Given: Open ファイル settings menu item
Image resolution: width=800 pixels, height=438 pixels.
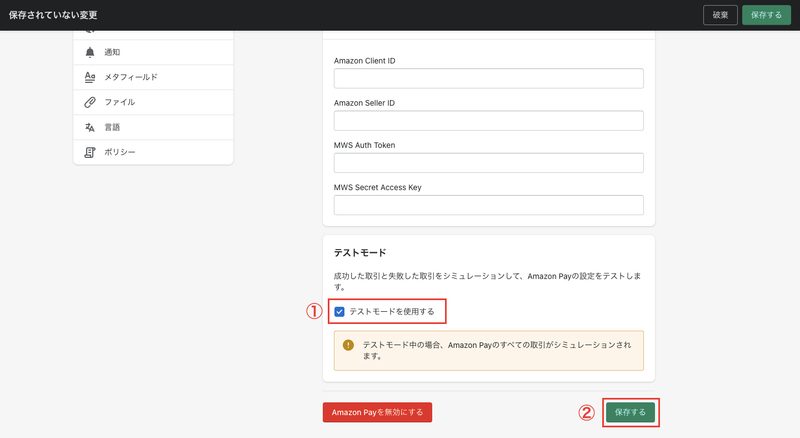Looking at the screenshot, I should tap(154, 102).
